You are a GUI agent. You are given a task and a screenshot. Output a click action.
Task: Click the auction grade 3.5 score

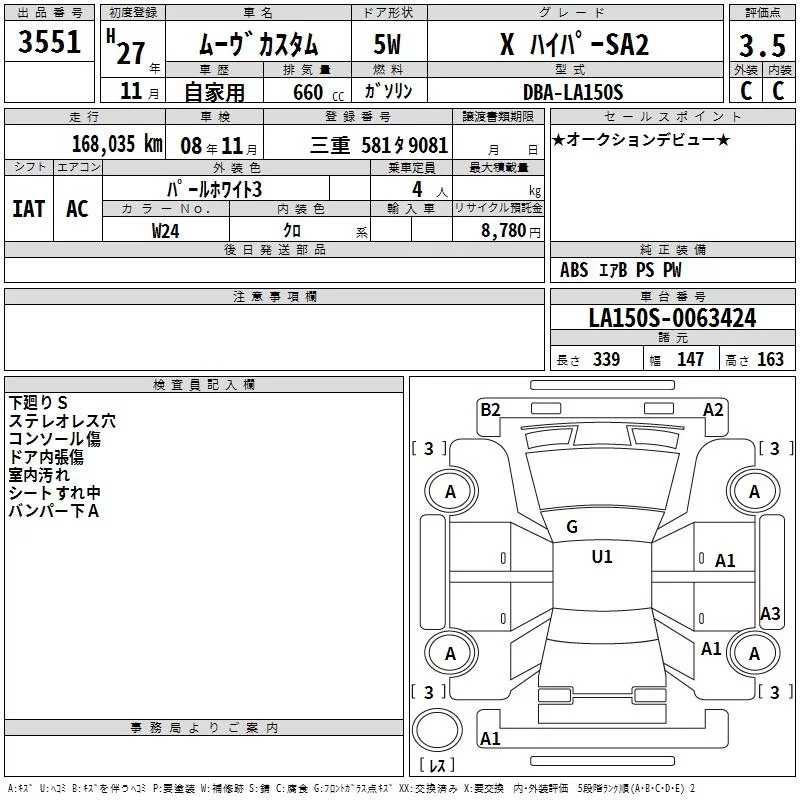coord(762,45)
